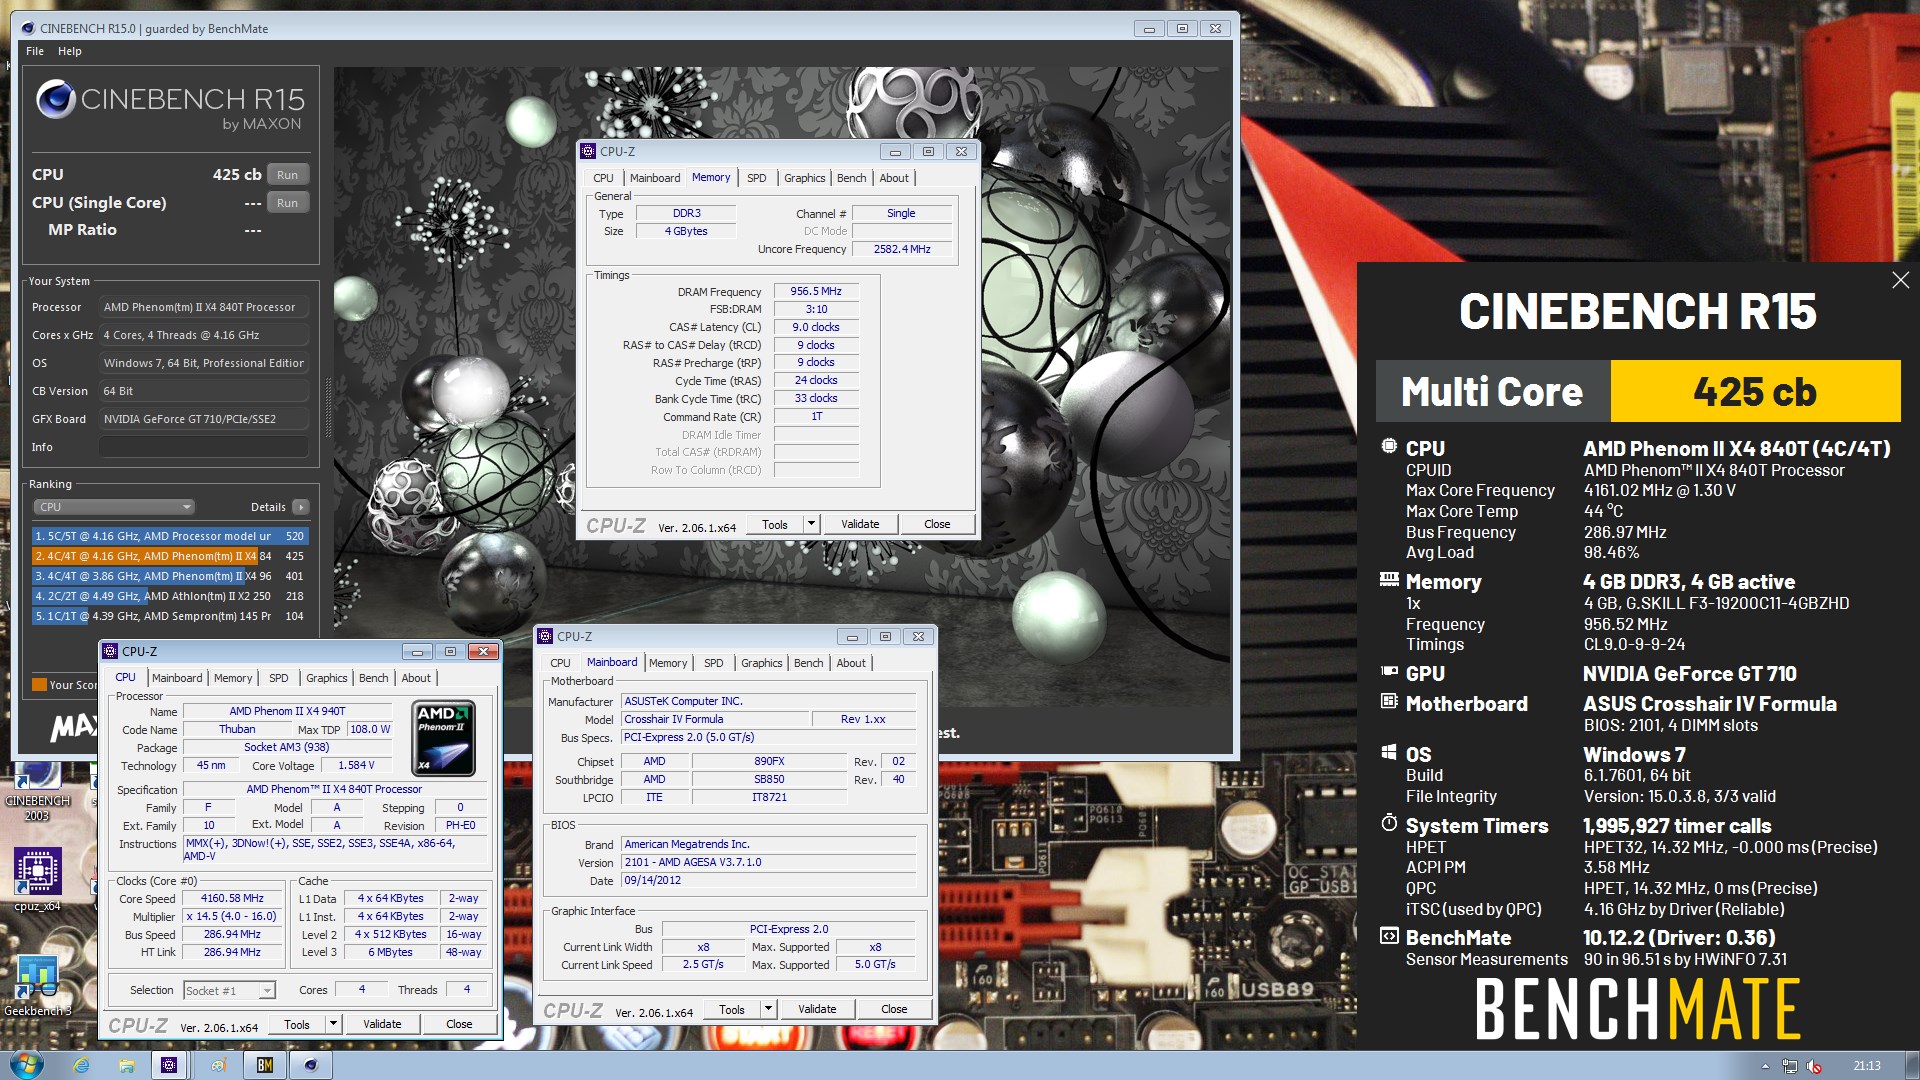Click the BenchMate GPU section icon
This screenshot has width=1920, height=1080.
[1389, 672]
